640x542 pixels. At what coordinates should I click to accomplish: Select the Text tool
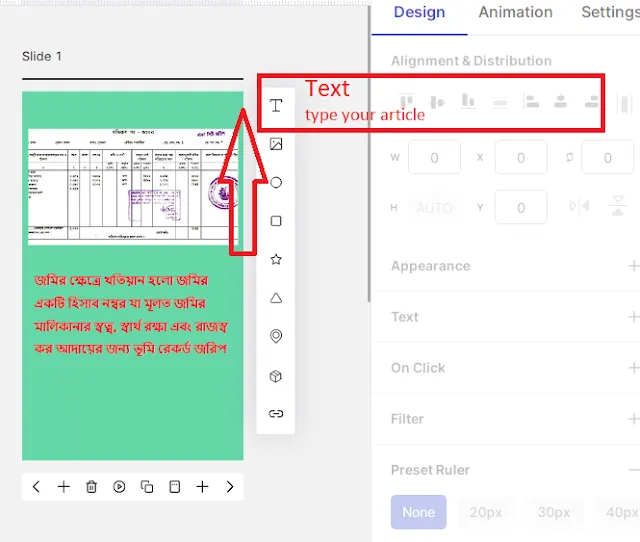(x=276, y=106)
